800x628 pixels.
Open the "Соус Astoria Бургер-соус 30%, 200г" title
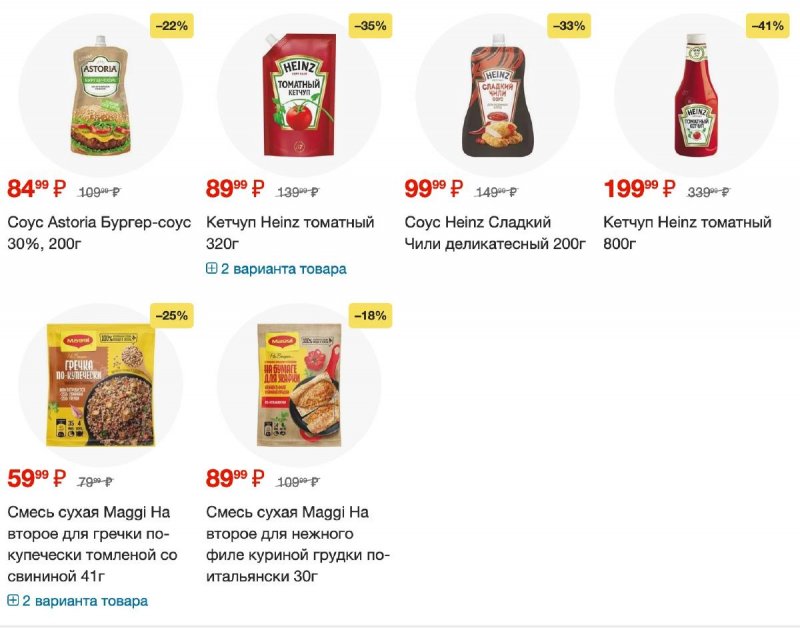(x=99, y=233)
